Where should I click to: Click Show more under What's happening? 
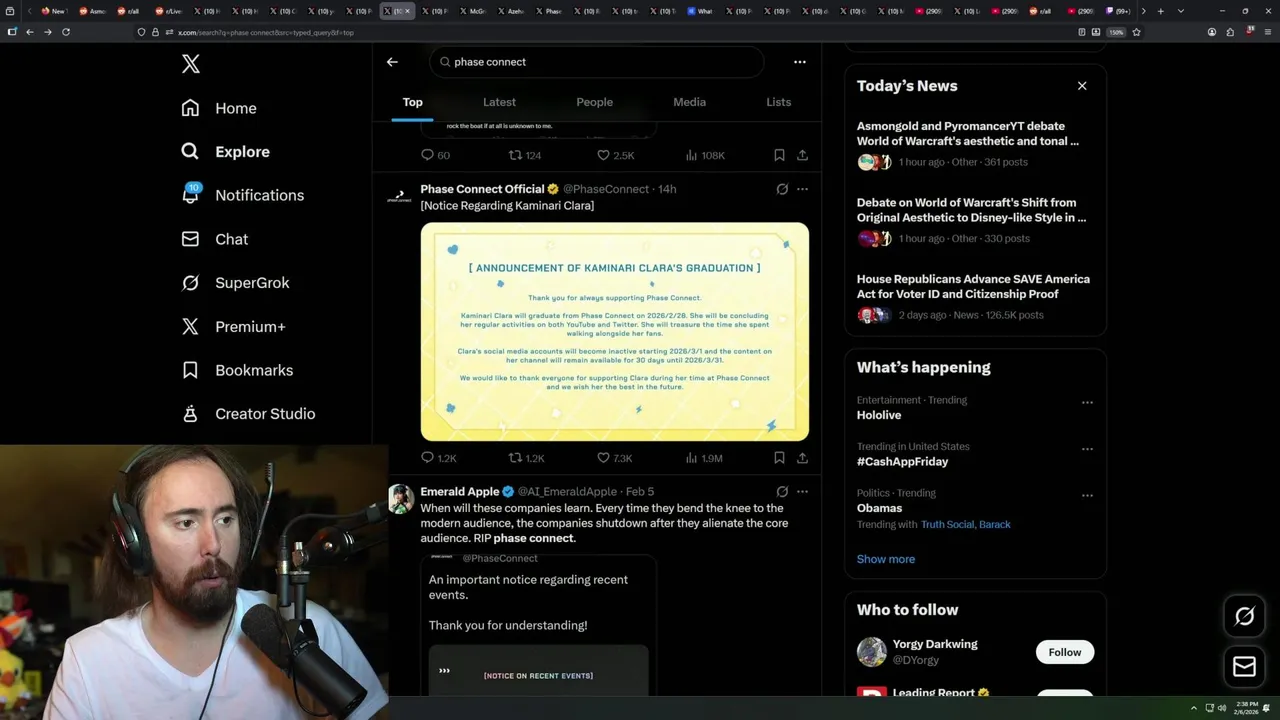pos(886,559)
